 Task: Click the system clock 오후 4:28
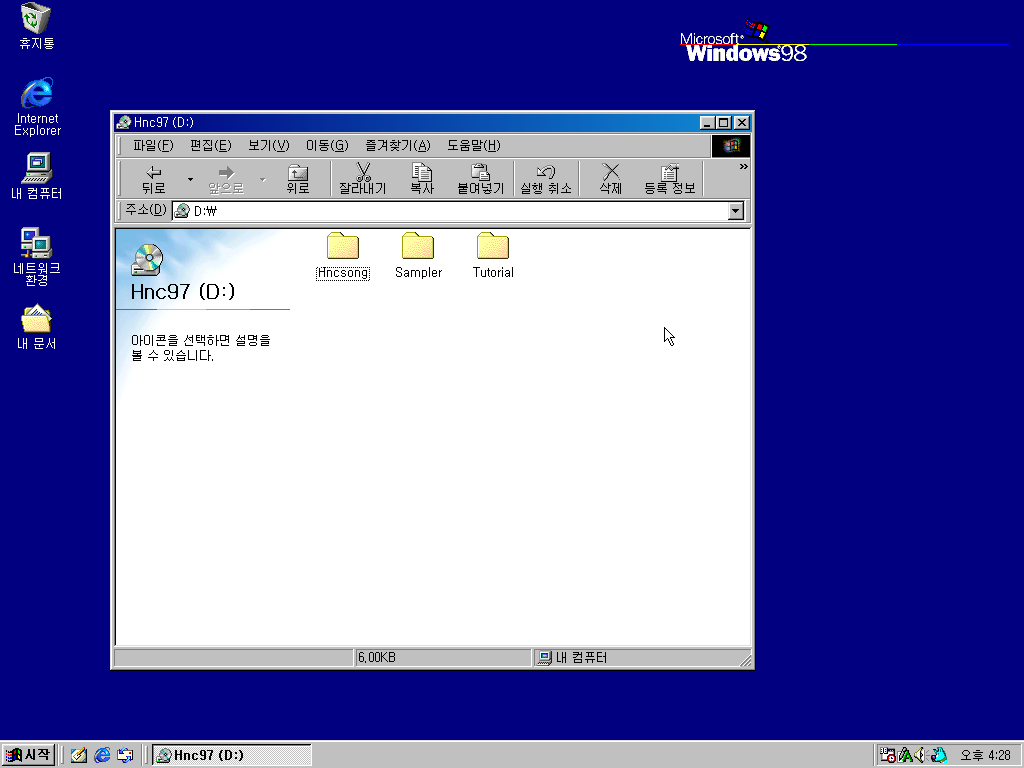coord(985,756)
